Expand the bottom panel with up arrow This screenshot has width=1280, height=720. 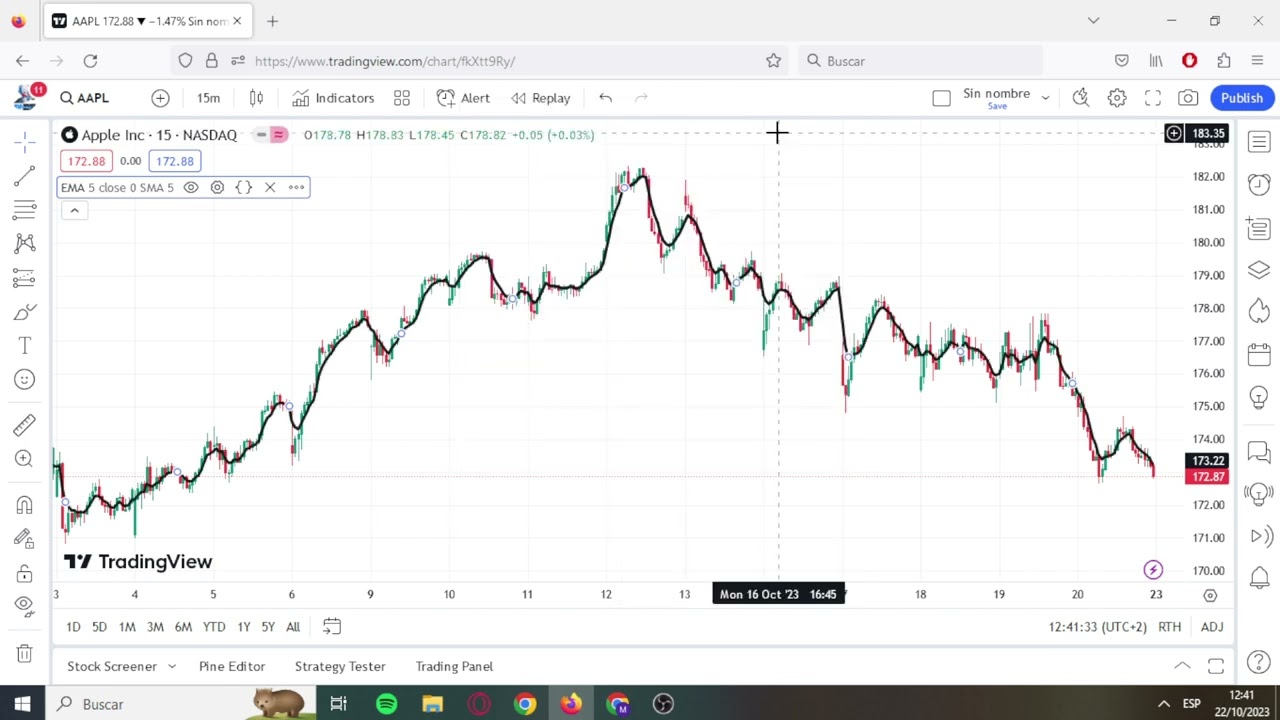coord(1182,666)
